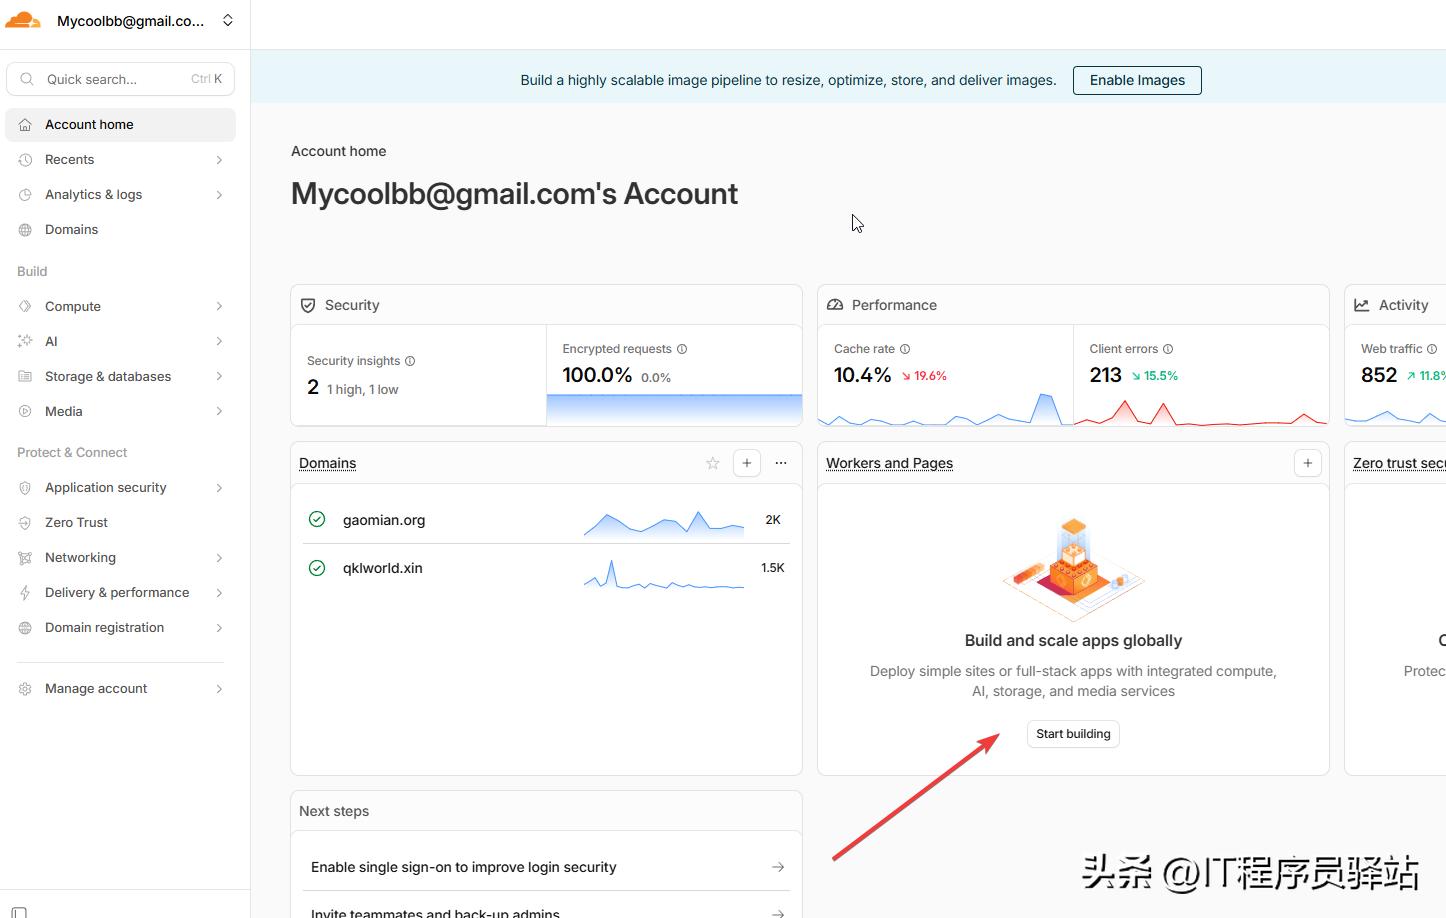Open the account switcher dropdown
The image size is (1446, 918).
click(228, 20)
